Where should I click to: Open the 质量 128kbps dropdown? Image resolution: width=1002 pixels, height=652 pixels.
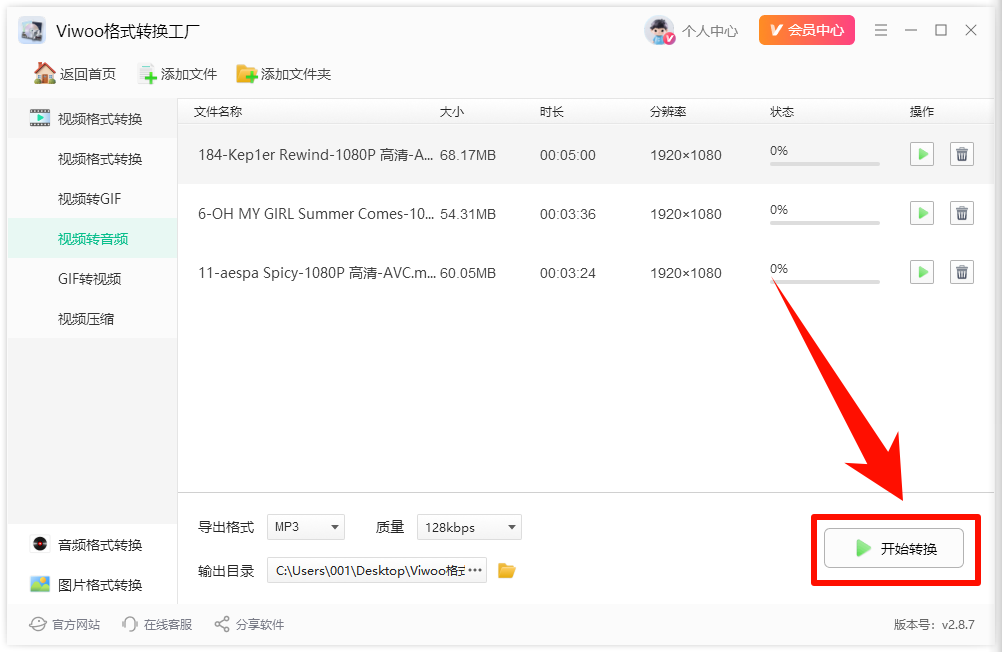click(469, 527)
